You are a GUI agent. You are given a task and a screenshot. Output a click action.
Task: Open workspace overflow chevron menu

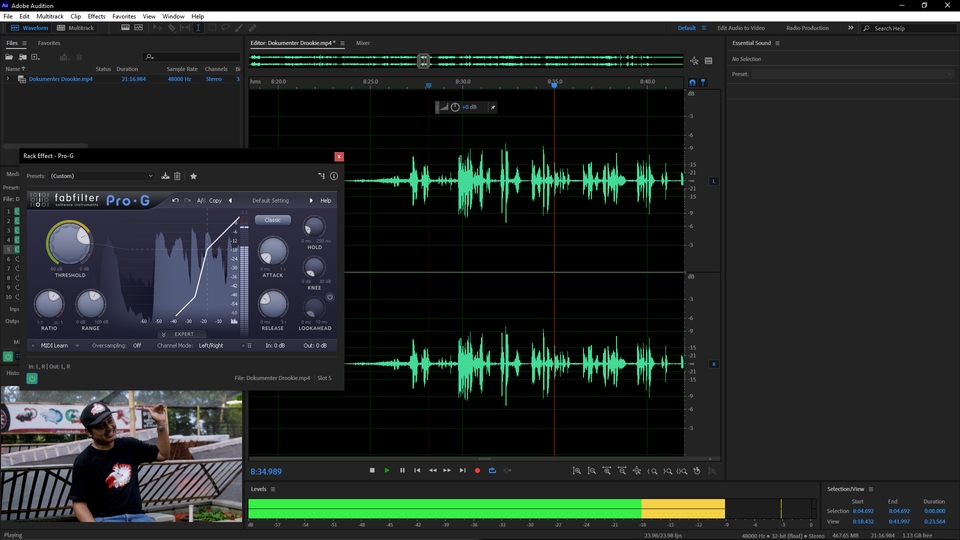[850, 28]
